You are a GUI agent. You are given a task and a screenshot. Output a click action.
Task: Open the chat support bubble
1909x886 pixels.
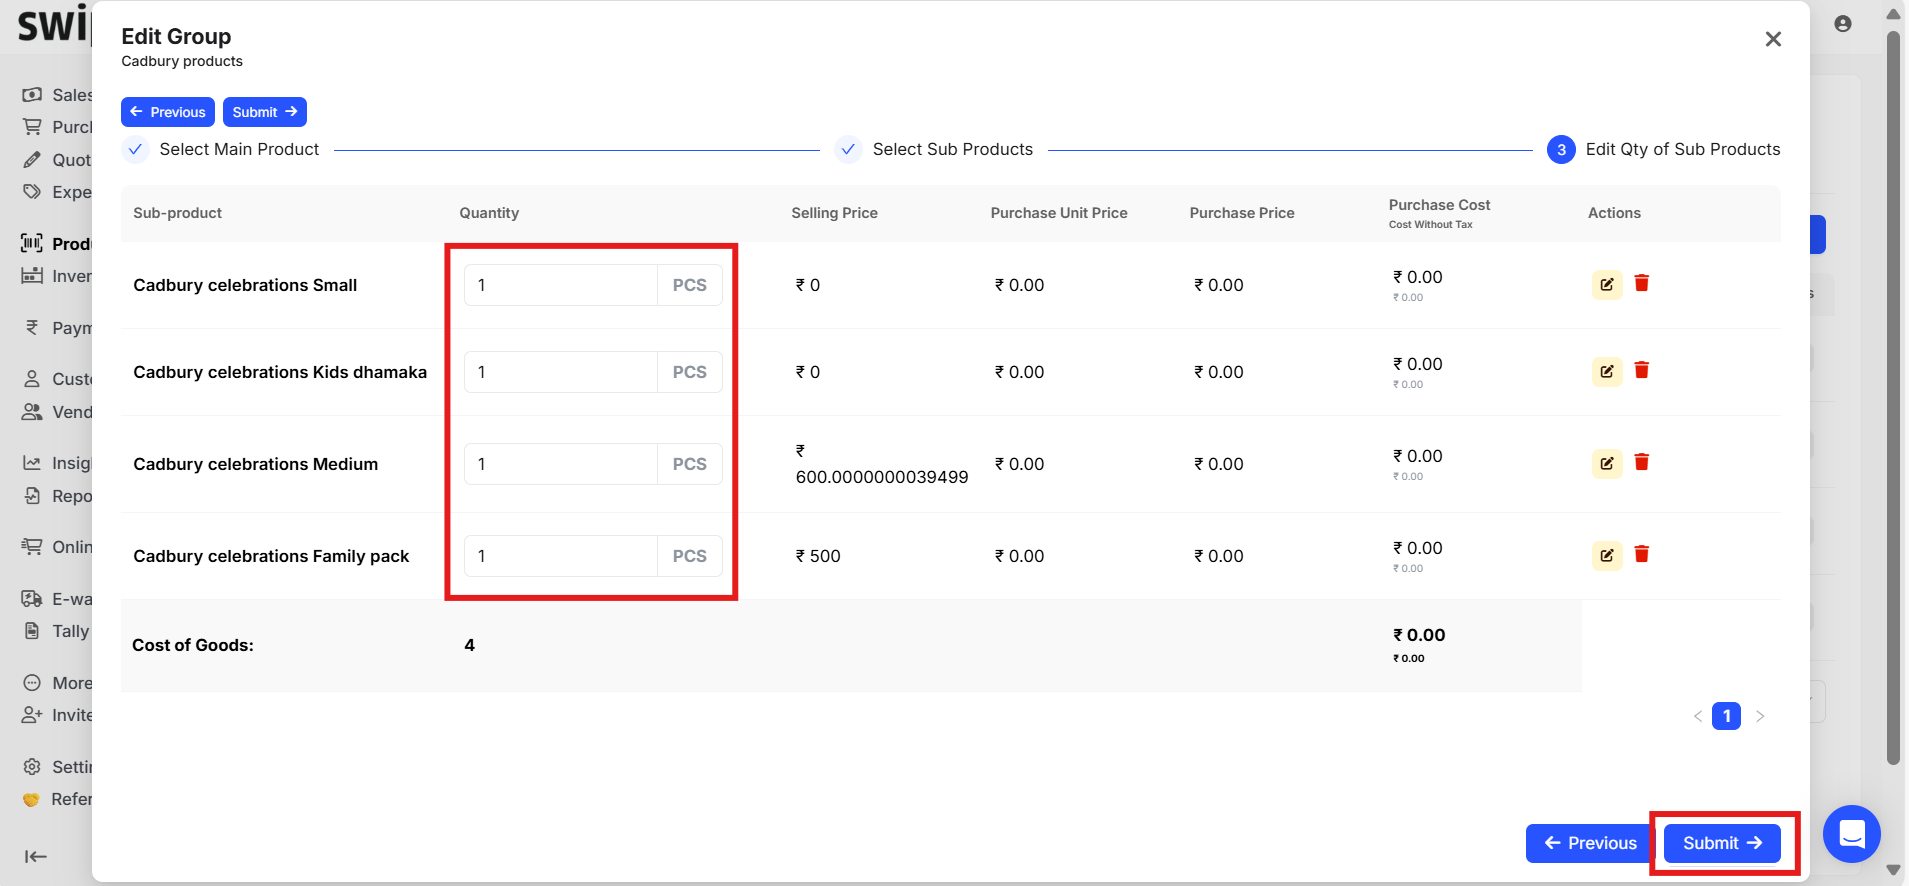(x=1852, y=833)
